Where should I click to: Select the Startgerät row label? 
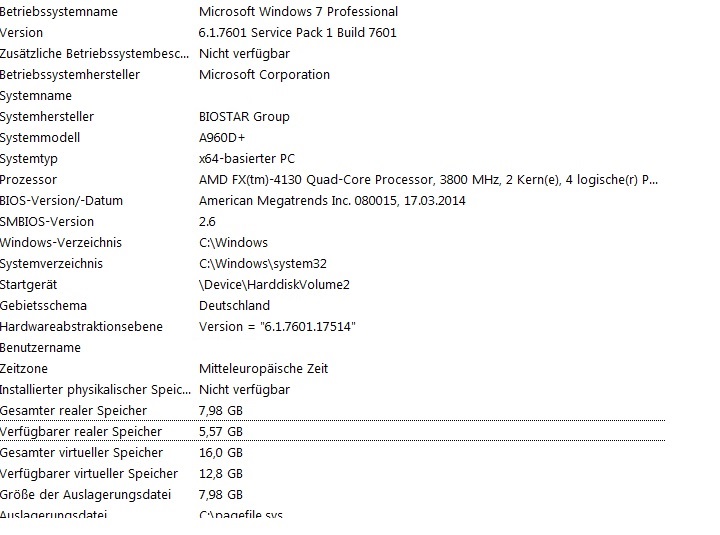coord(28,285)
